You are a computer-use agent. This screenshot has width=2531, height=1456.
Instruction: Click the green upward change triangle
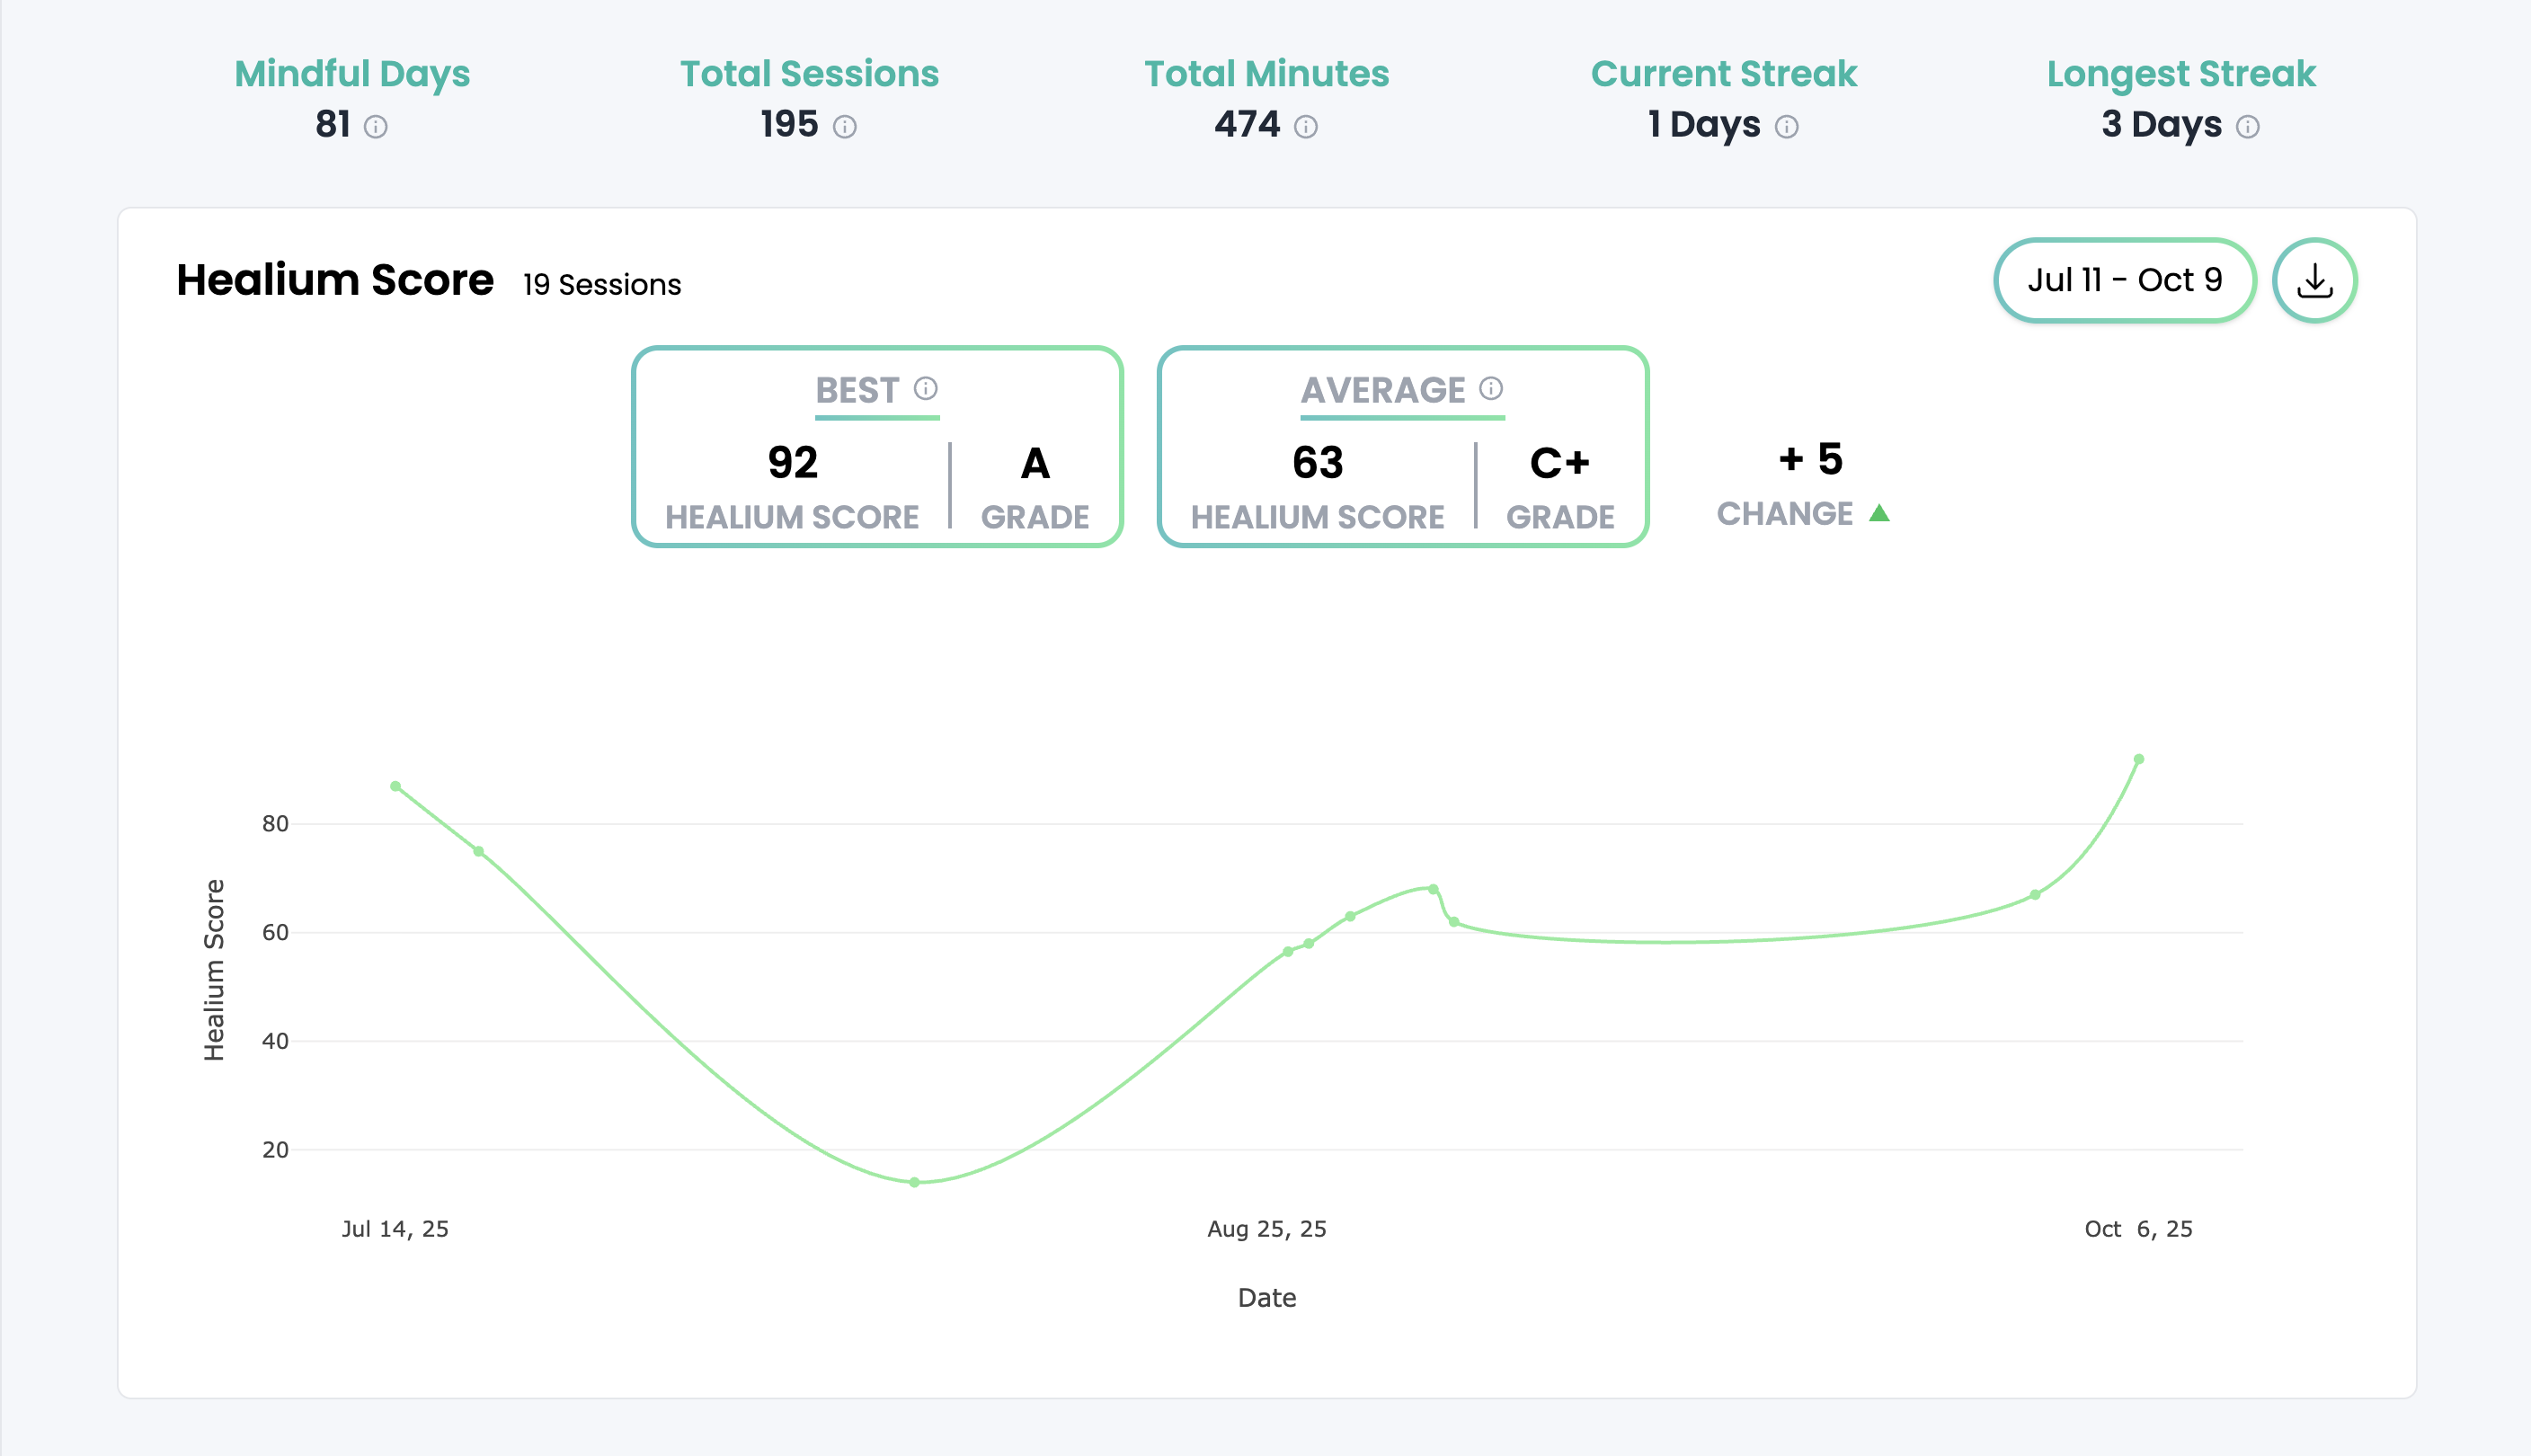[x=1879, y=514]
